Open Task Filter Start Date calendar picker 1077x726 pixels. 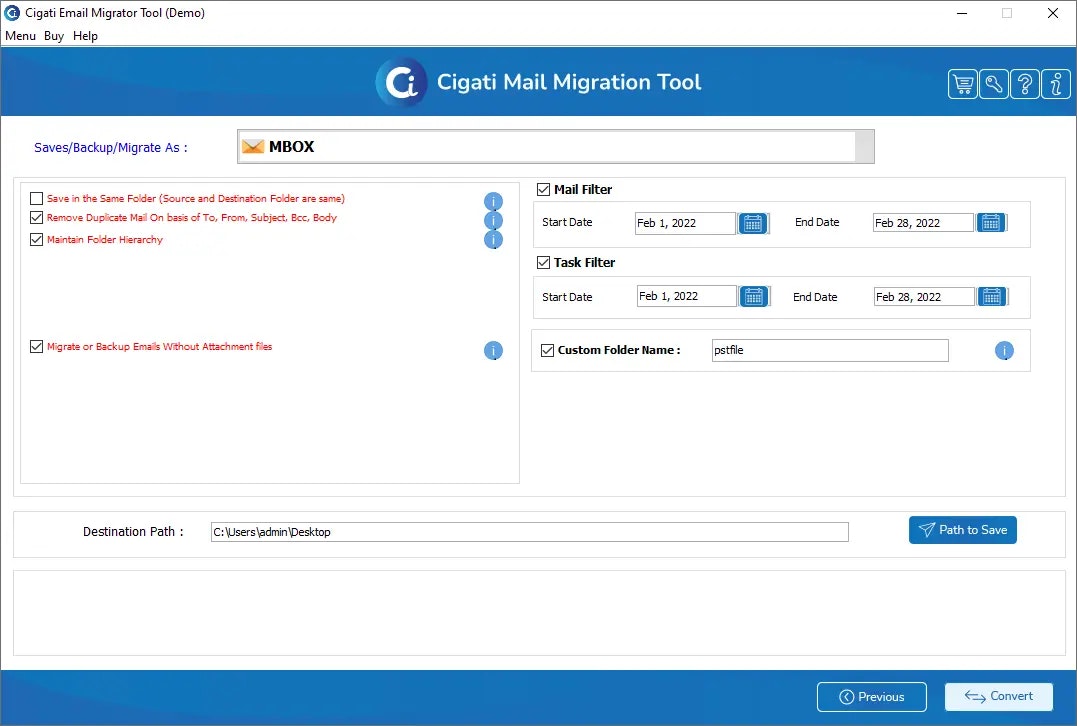pyautogui.click(x=754, y=296)
